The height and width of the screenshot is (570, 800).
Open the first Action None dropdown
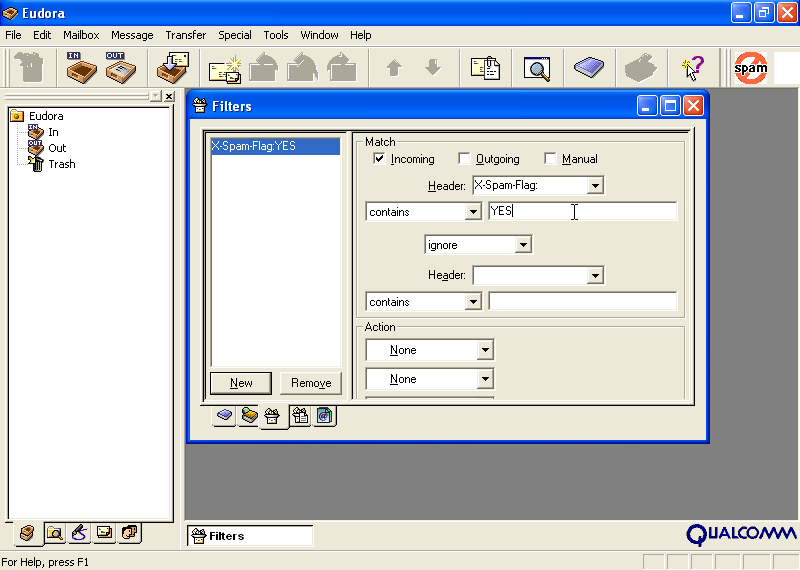tap(485, 350)
